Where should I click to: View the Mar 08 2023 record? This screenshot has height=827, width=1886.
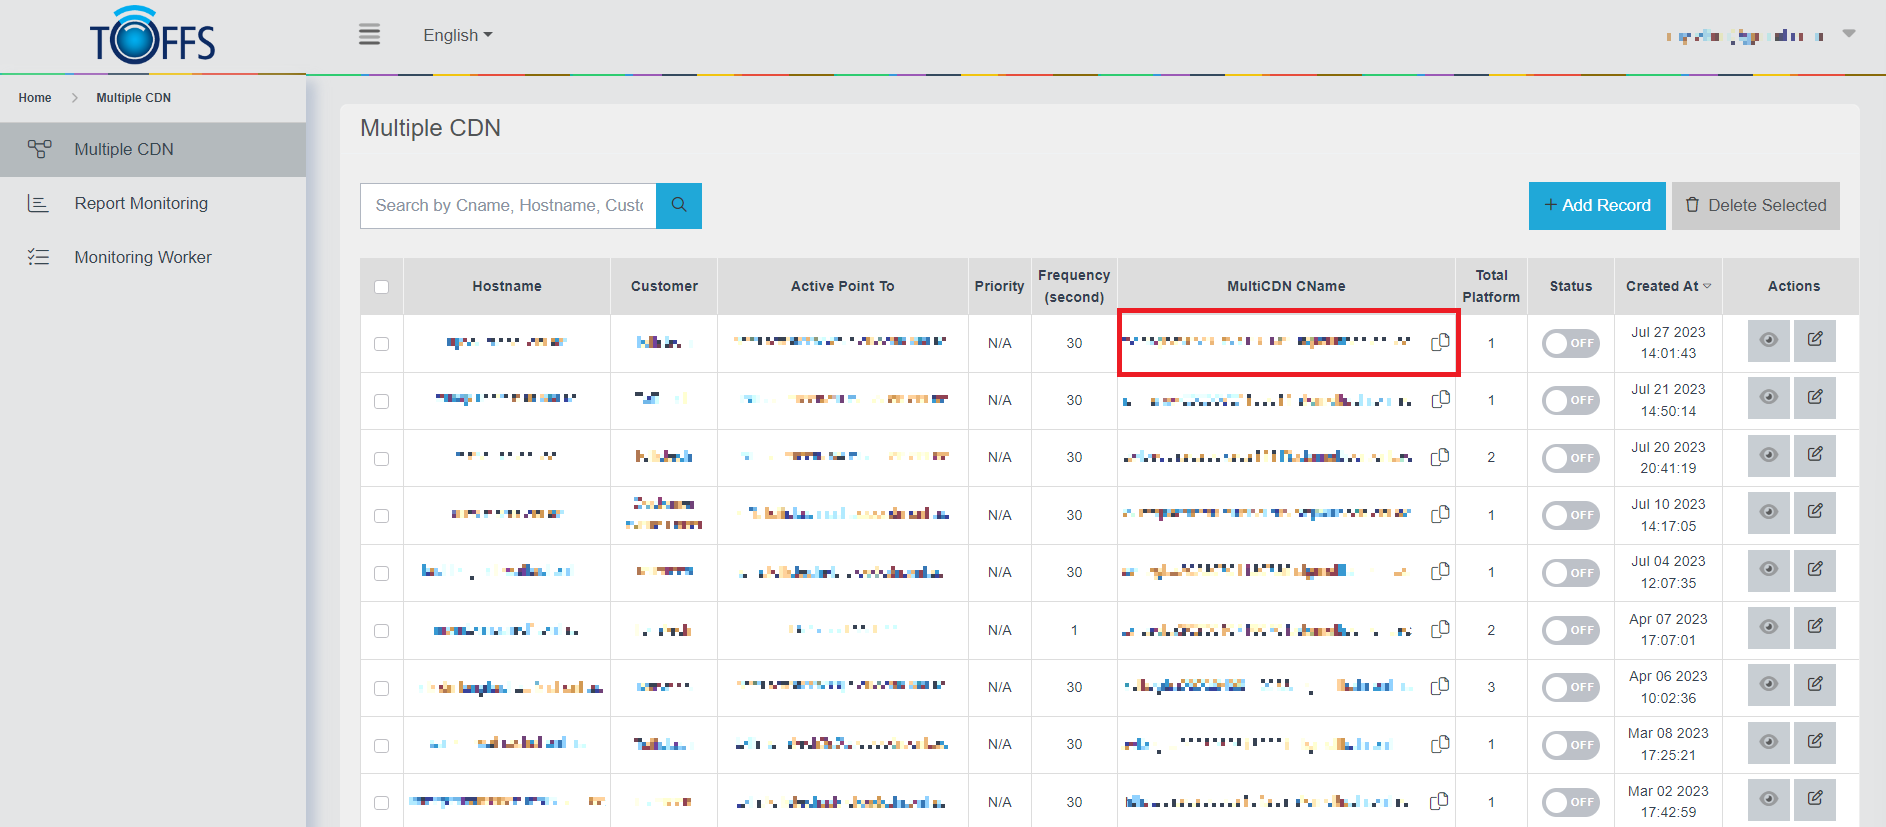(1768, 742)
